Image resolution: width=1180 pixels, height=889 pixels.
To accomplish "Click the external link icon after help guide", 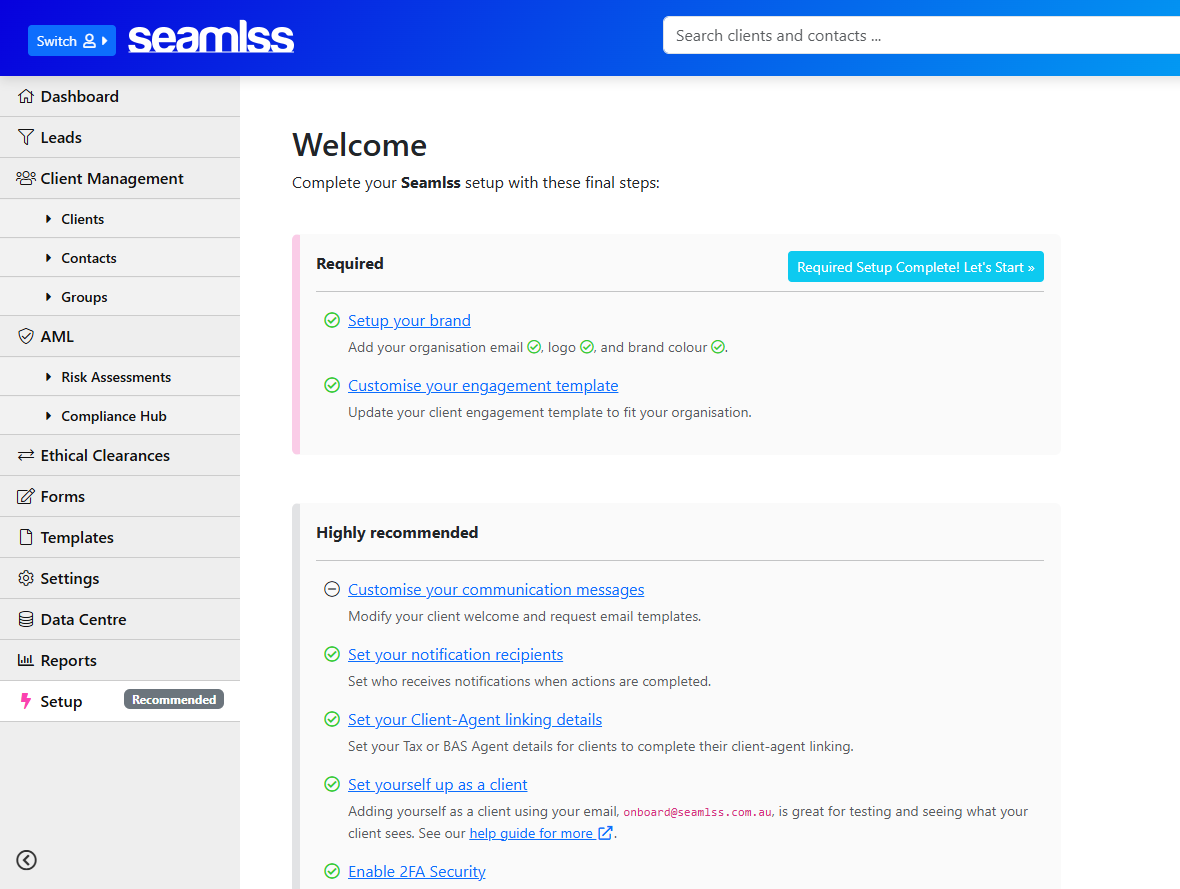I will pos(604,833).
